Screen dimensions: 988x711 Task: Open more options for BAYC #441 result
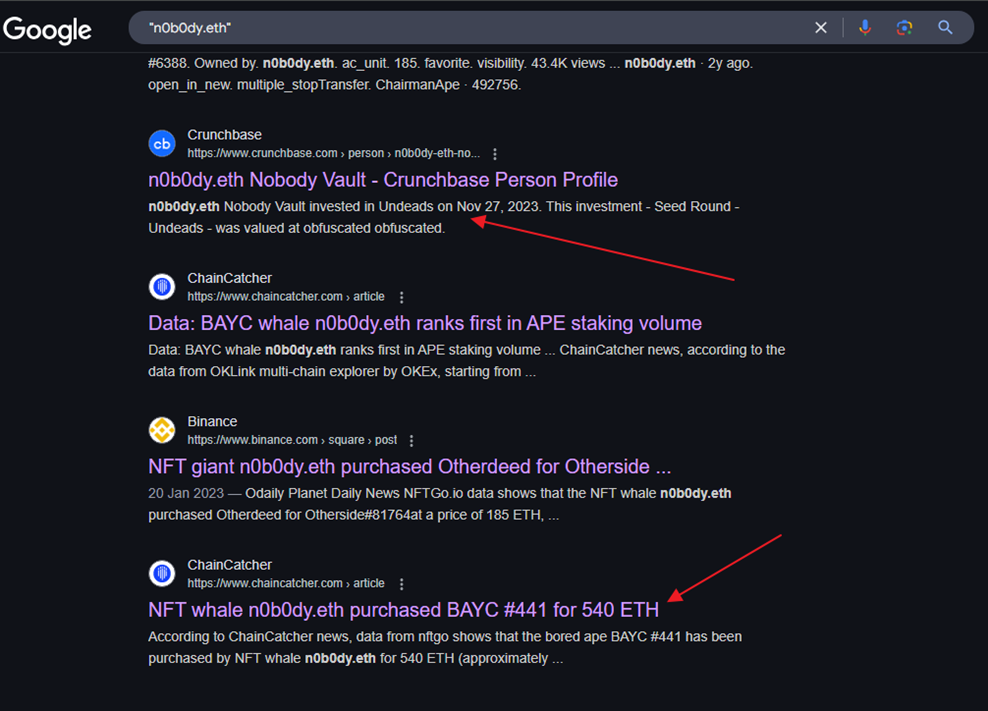pos(402,584)
